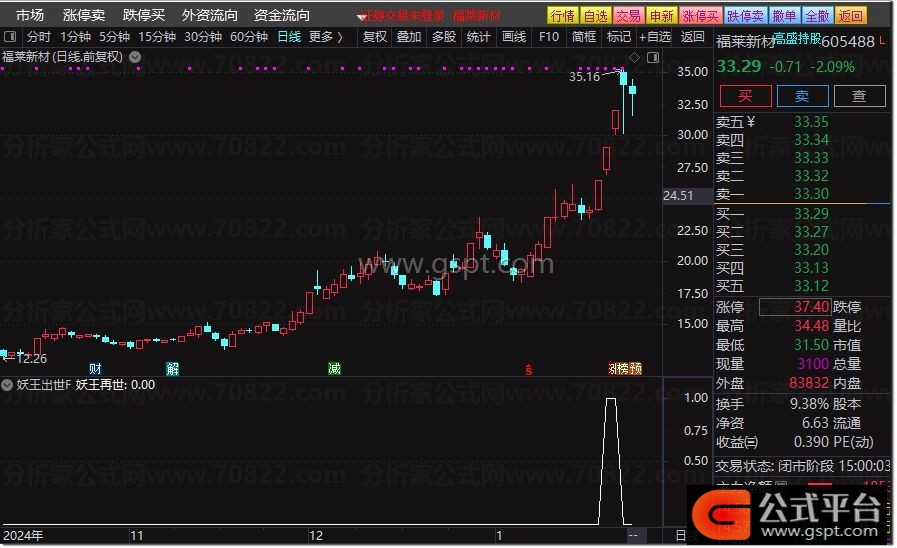Viewport: 897px width, 548px height.
Task: Click the 申新 button
Action: [662, 16]
